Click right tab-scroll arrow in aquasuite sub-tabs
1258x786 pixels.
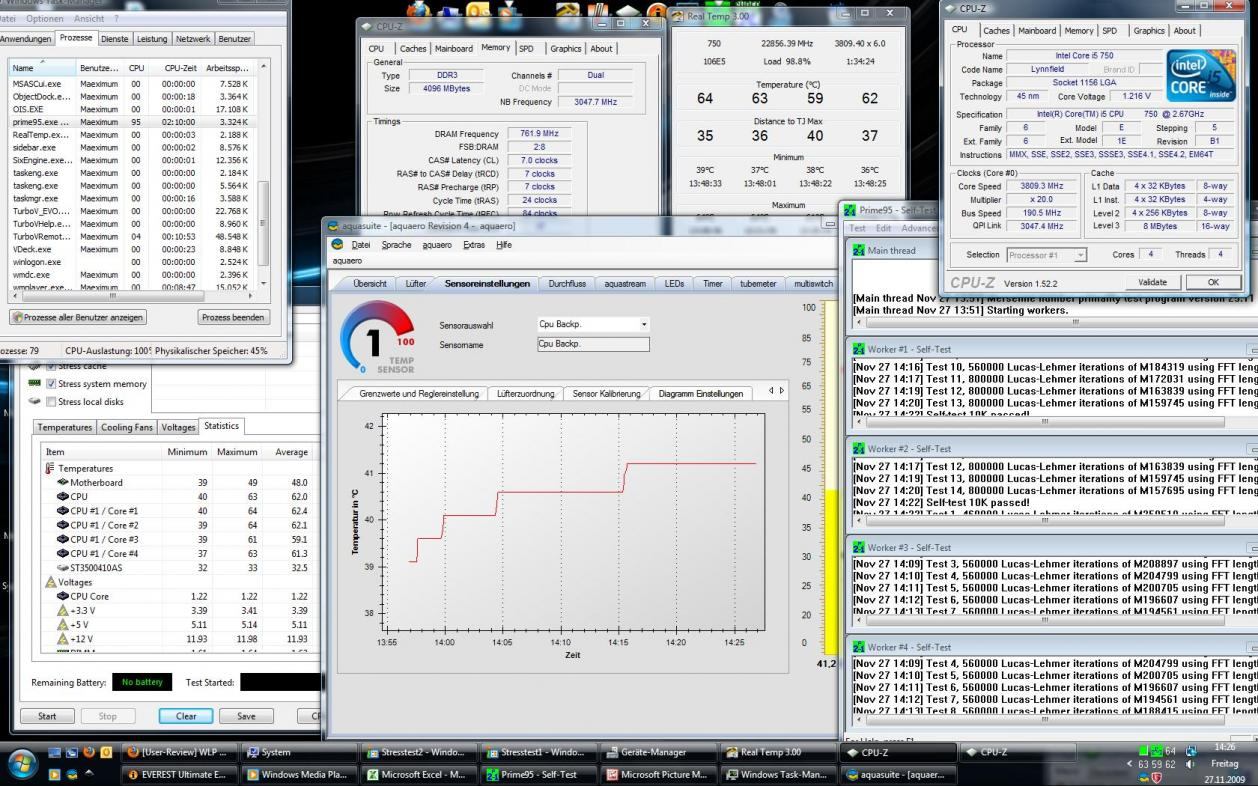(x=782, y=391)
